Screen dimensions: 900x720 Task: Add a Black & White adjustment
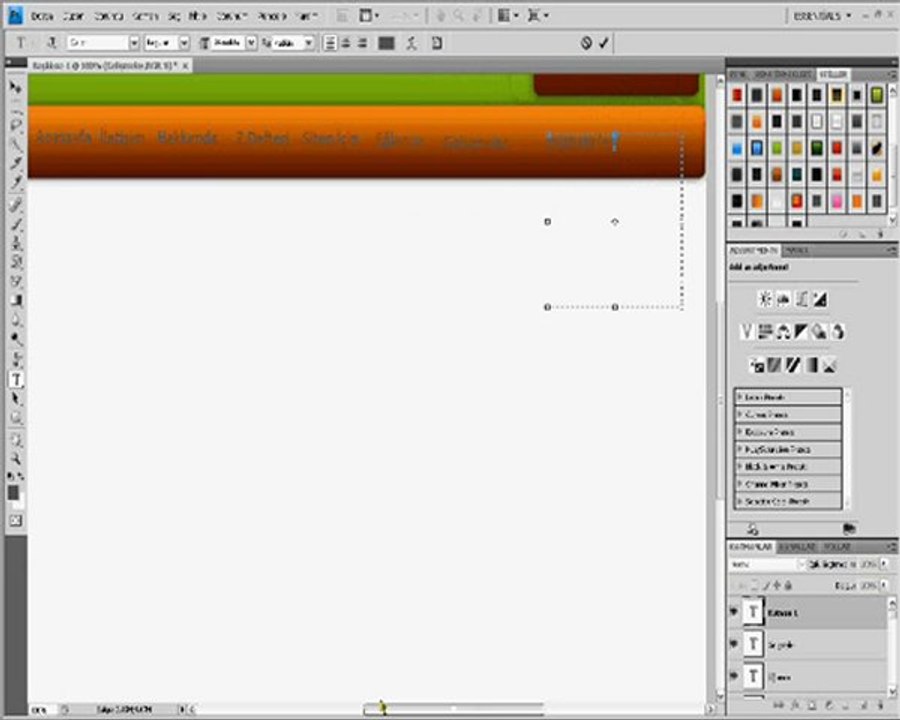[x=801, y=332]
